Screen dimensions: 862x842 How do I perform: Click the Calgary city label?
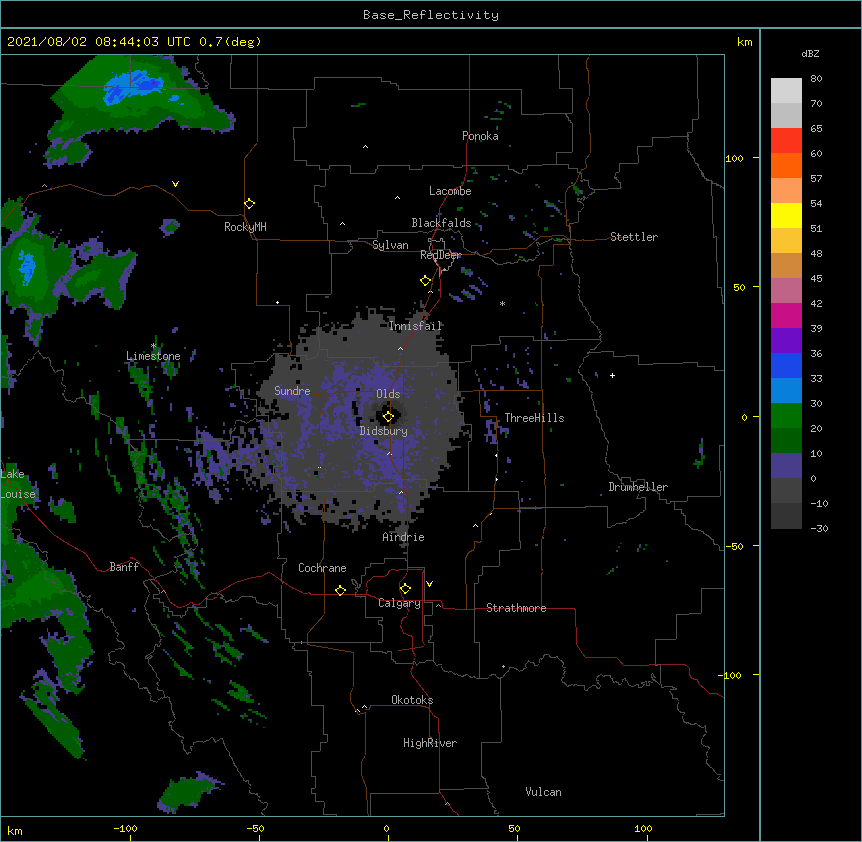click(x=399, y=603)
